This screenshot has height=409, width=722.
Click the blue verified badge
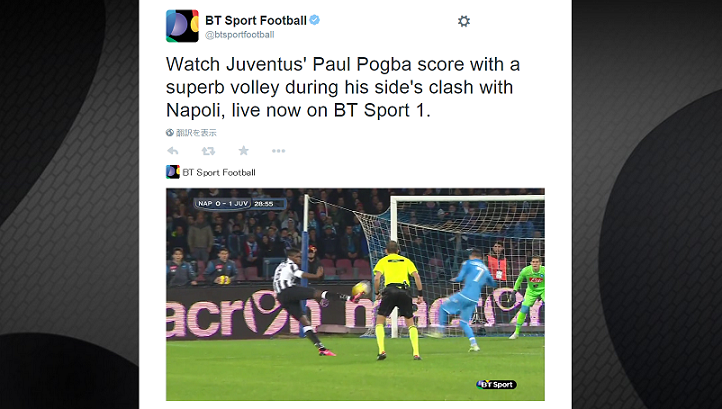(x=314, y=20)
